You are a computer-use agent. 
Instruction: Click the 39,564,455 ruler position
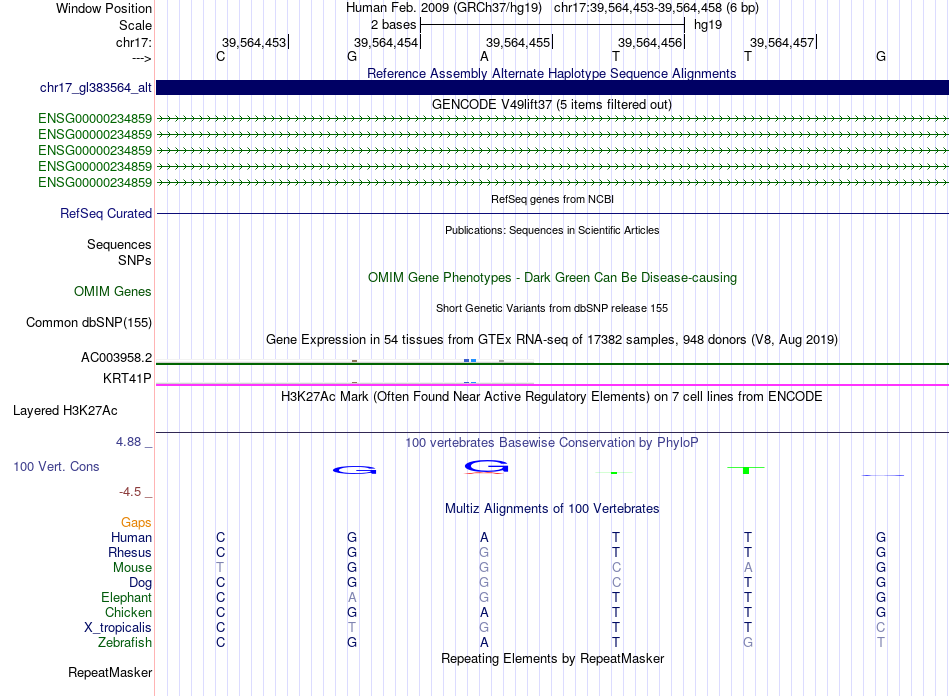(518, 42)
